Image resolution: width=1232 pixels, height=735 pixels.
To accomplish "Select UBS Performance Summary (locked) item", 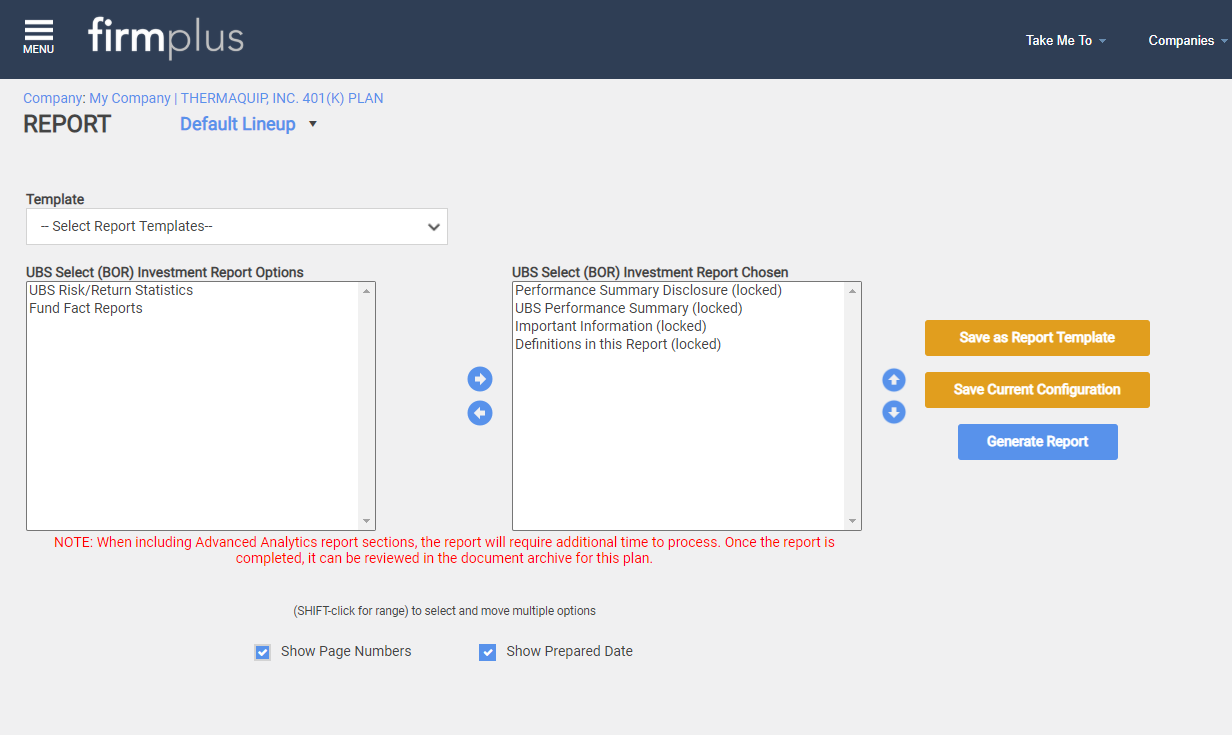I will [678, 309].
